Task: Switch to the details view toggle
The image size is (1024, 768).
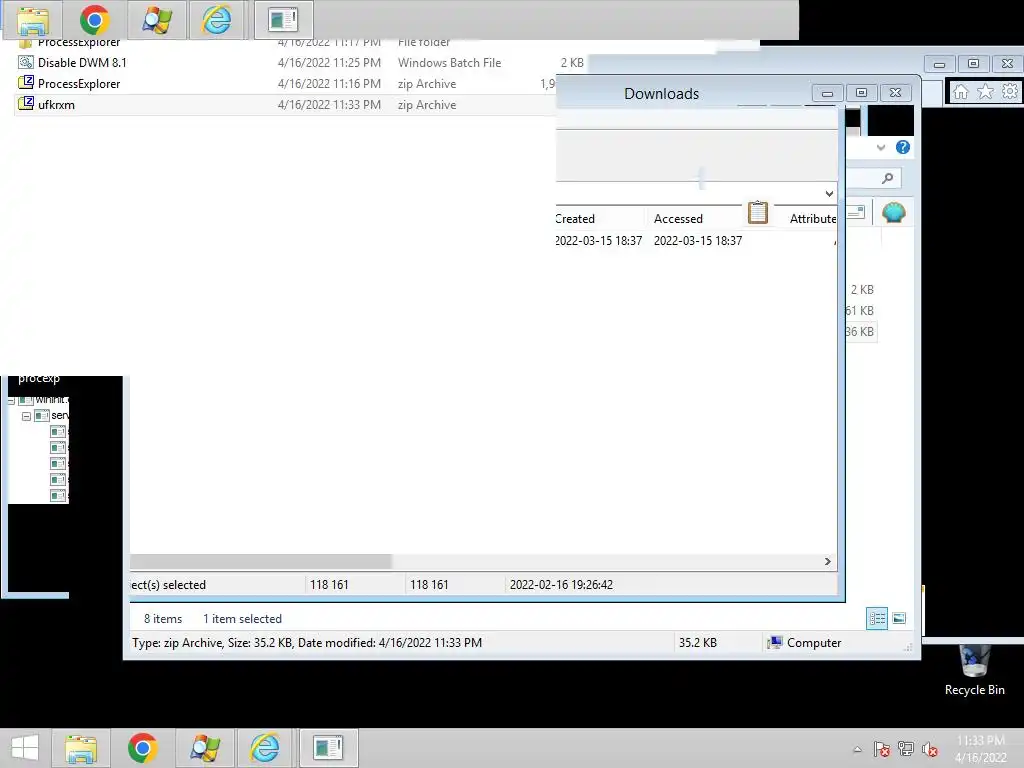Action: [x=877, y=618]
